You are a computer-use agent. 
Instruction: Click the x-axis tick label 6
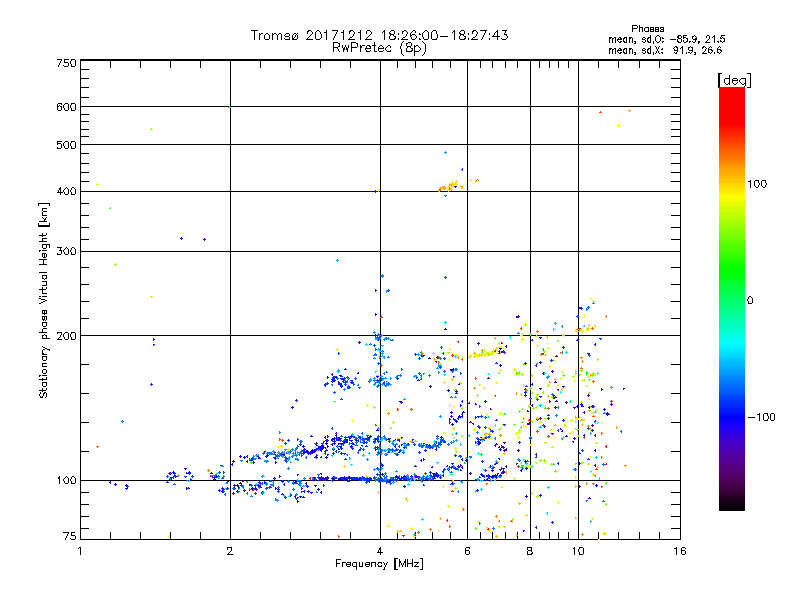click(467, 551)
